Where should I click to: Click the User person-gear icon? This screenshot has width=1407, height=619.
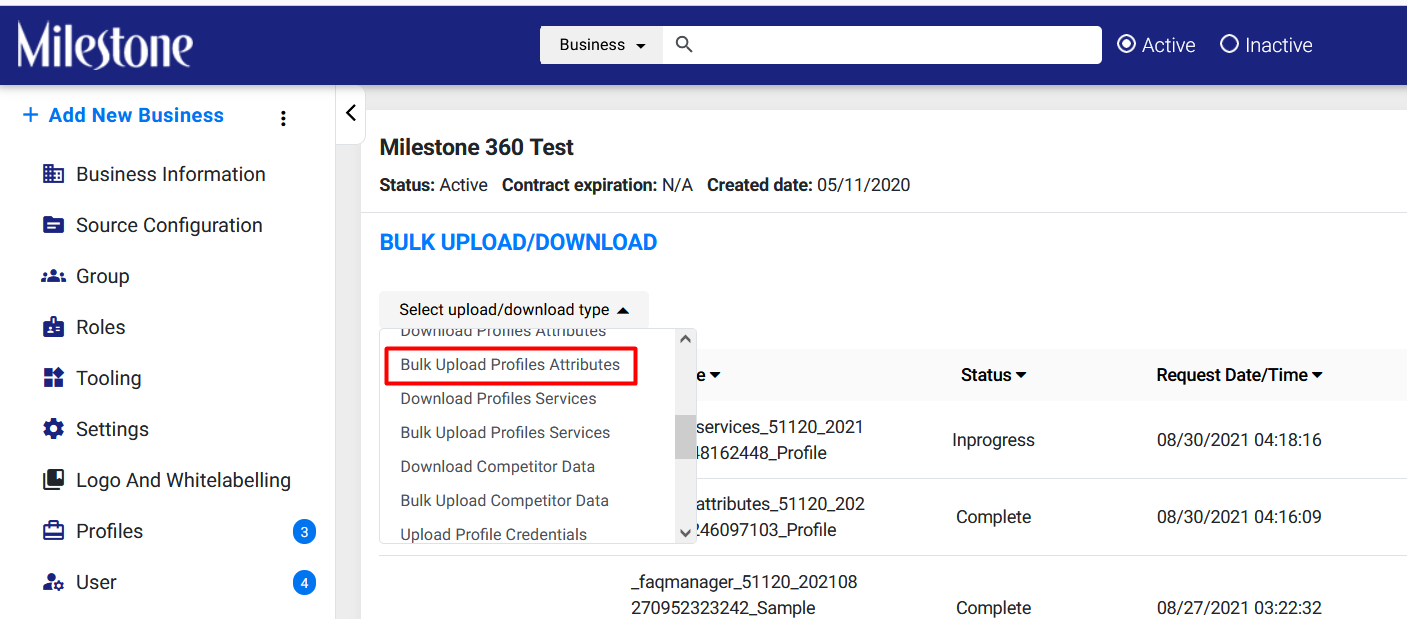coord(53,582)
